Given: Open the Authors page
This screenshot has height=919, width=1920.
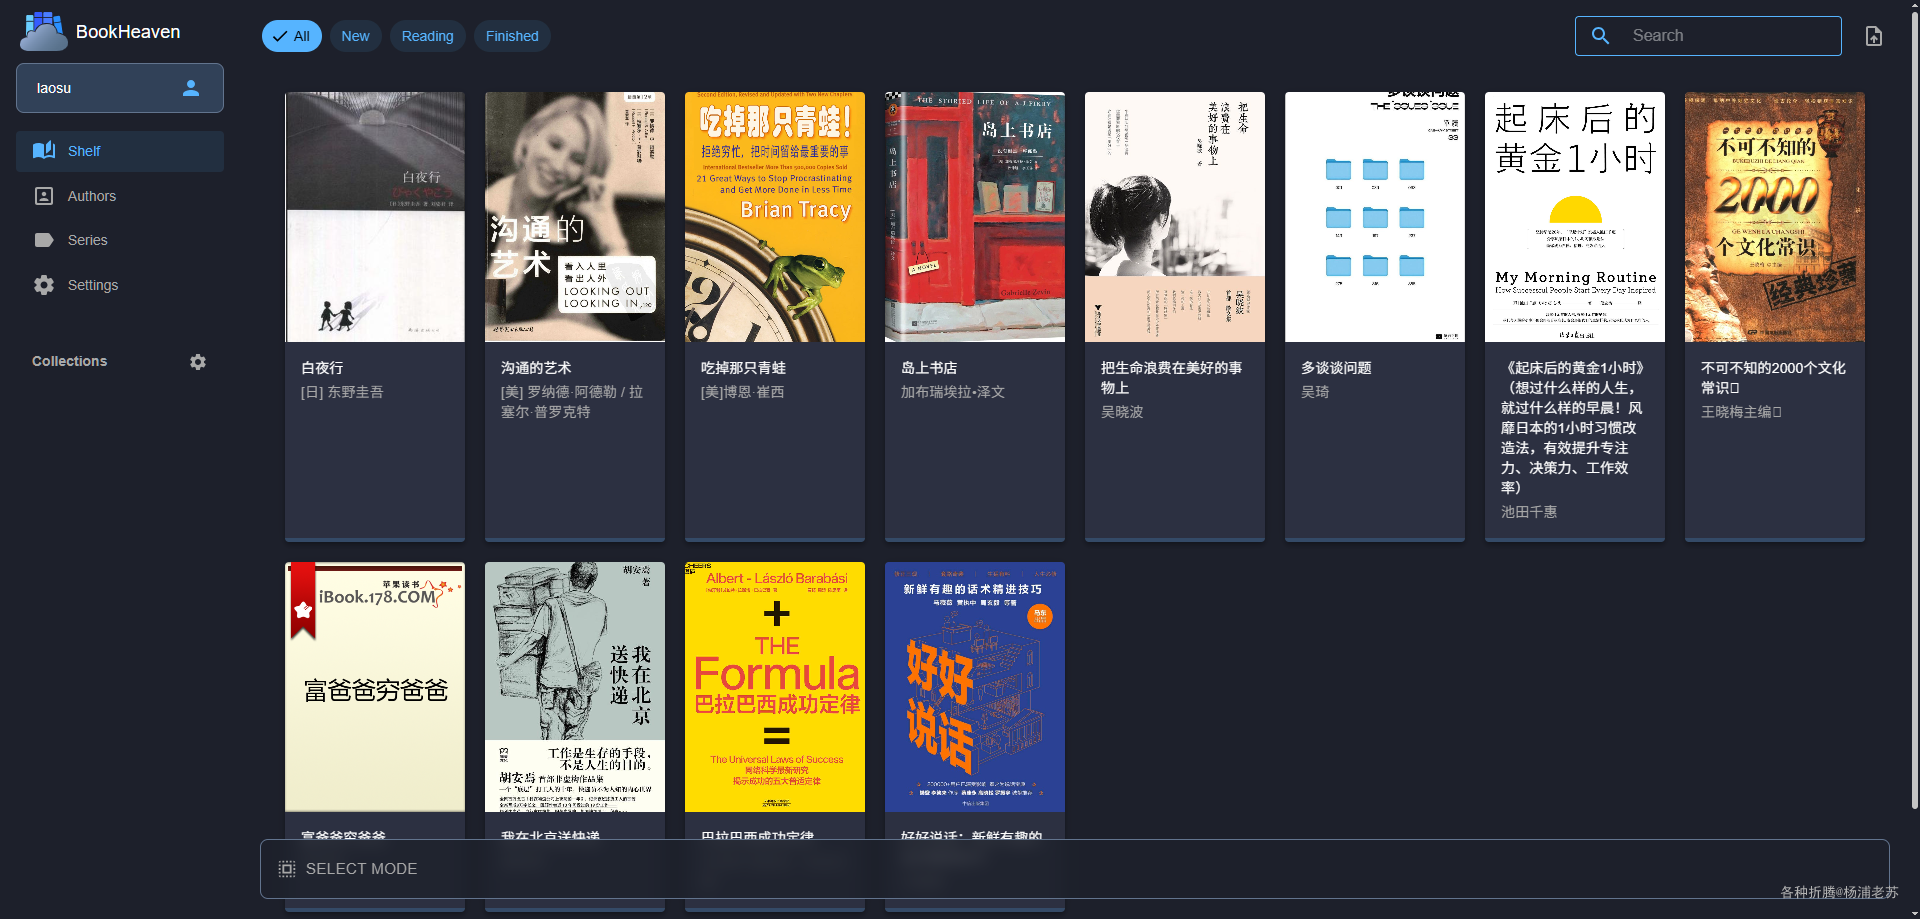Looking at the screenshot, I should pos(120,196).
